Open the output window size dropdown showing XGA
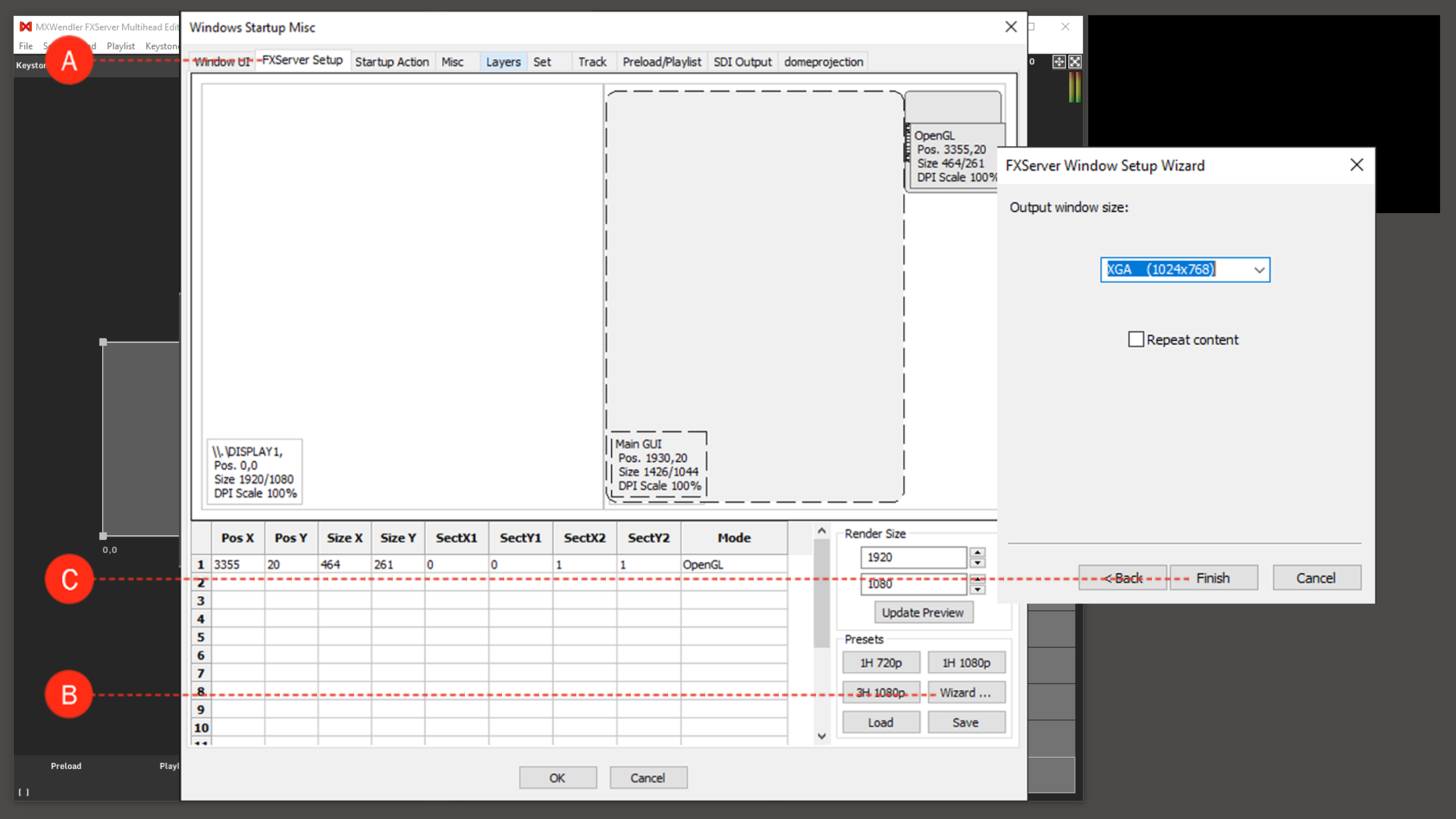 1259,269
